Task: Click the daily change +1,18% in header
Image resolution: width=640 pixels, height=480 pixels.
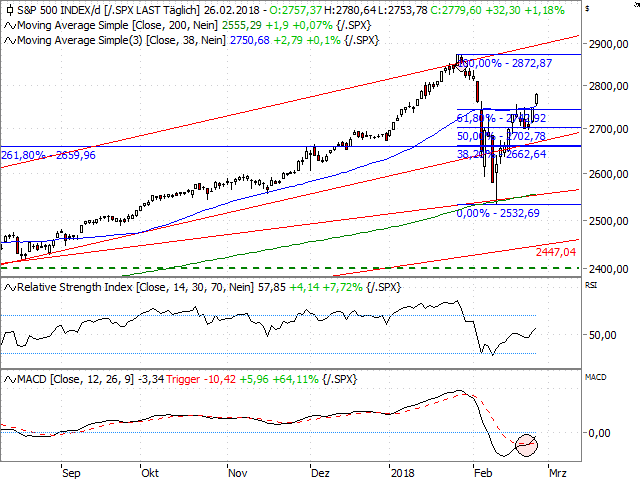Action: [544, 10]
